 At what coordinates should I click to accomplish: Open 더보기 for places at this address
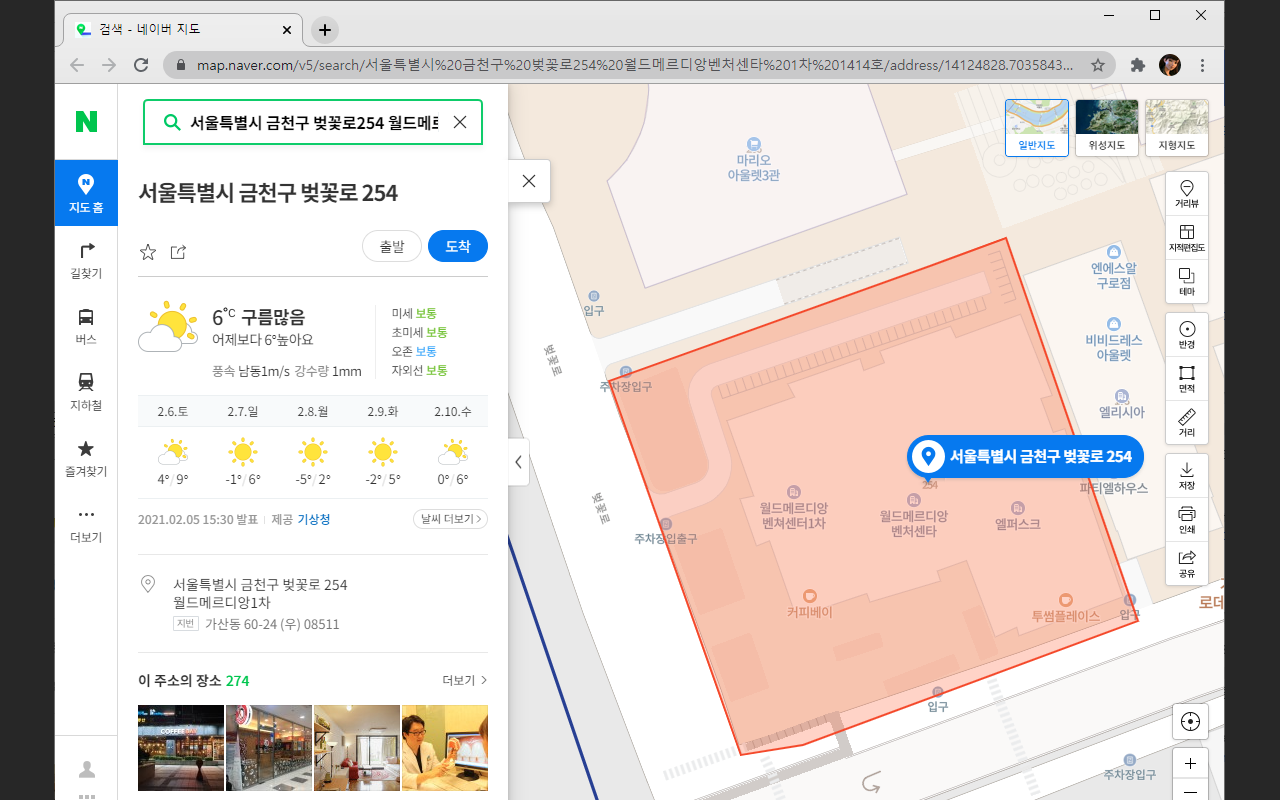pyautogui.click(x=465, y=680)
